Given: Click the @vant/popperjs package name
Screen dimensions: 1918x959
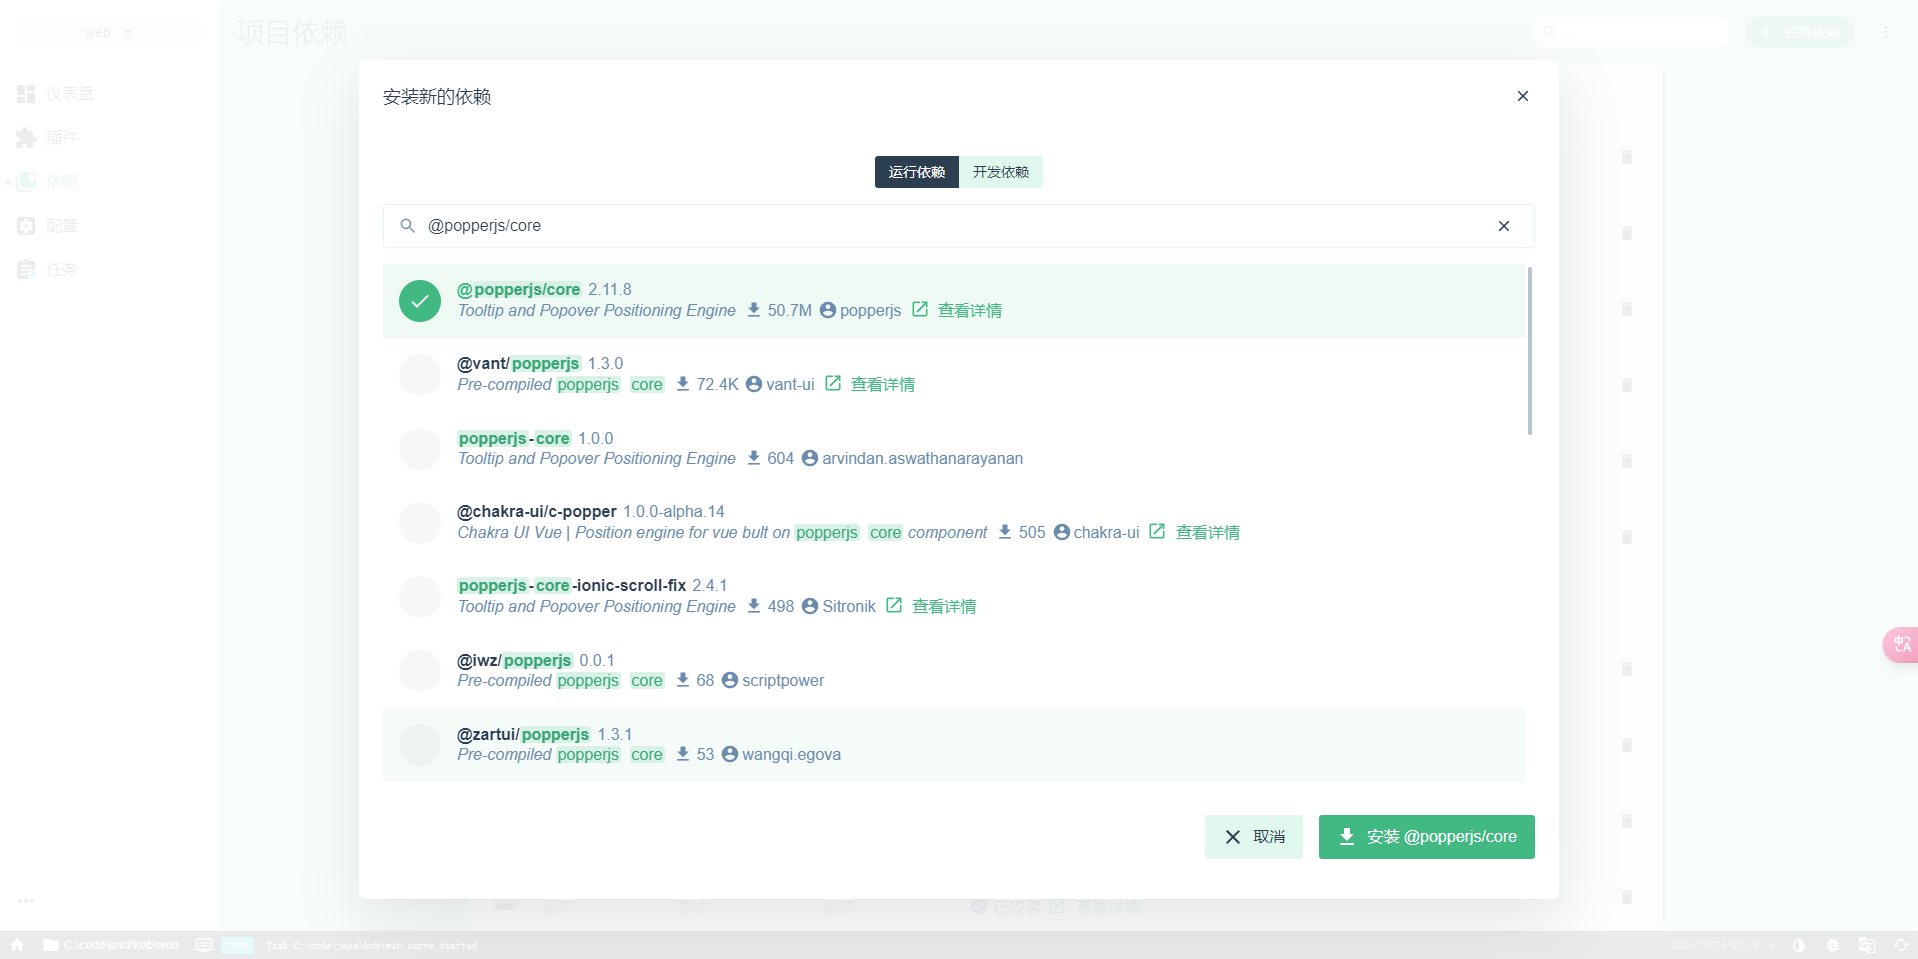Looking at the screenshot, I should (519, 364).
